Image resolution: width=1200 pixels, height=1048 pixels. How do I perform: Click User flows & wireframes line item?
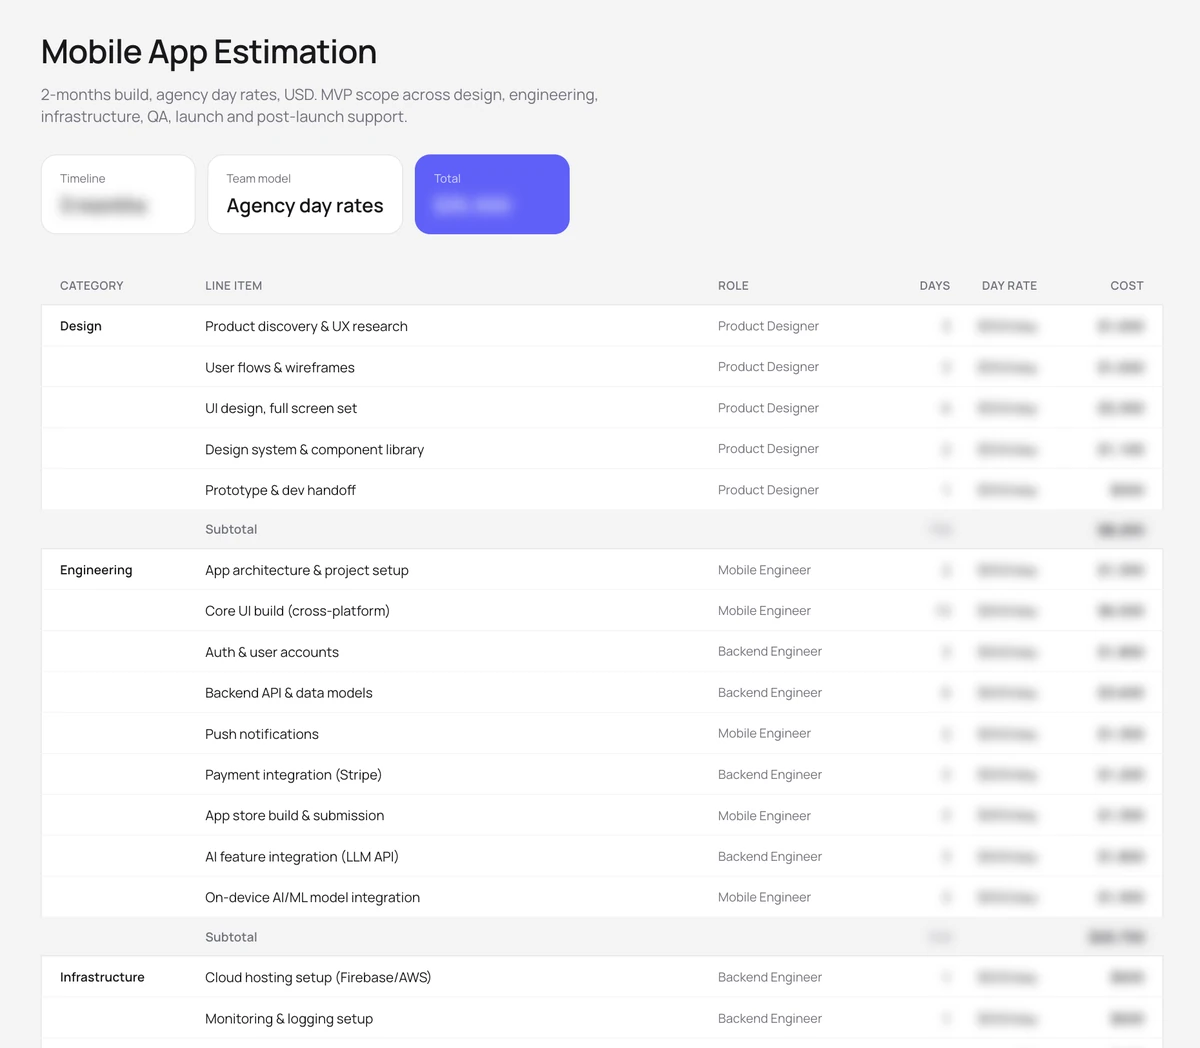pyautogui.click(x=280, y=367)
